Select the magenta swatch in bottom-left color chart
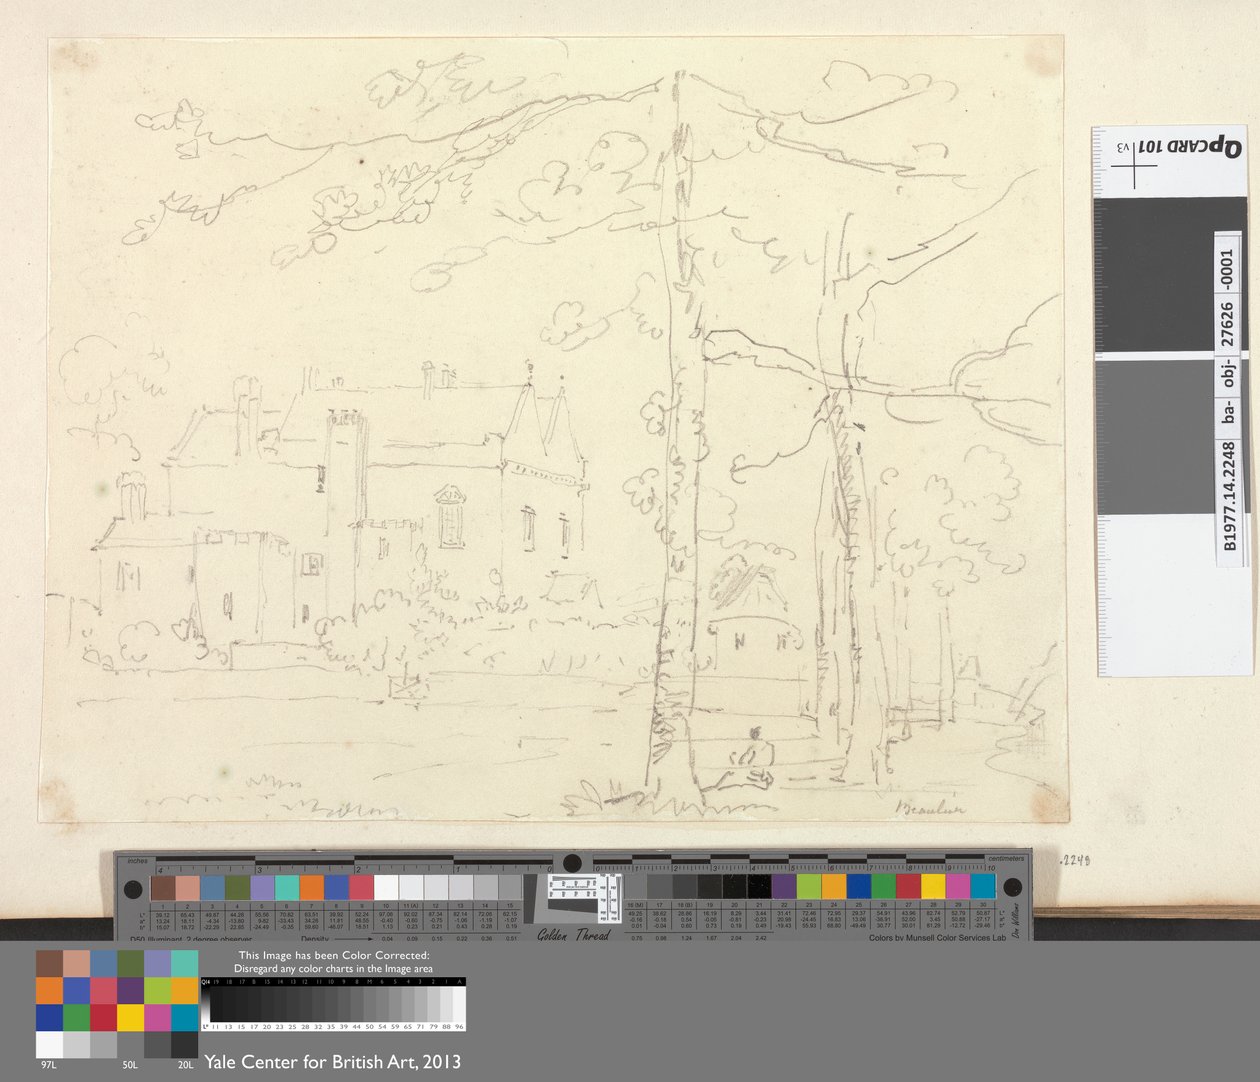The image size is (1260, 1082). [x=157, y=1017]
